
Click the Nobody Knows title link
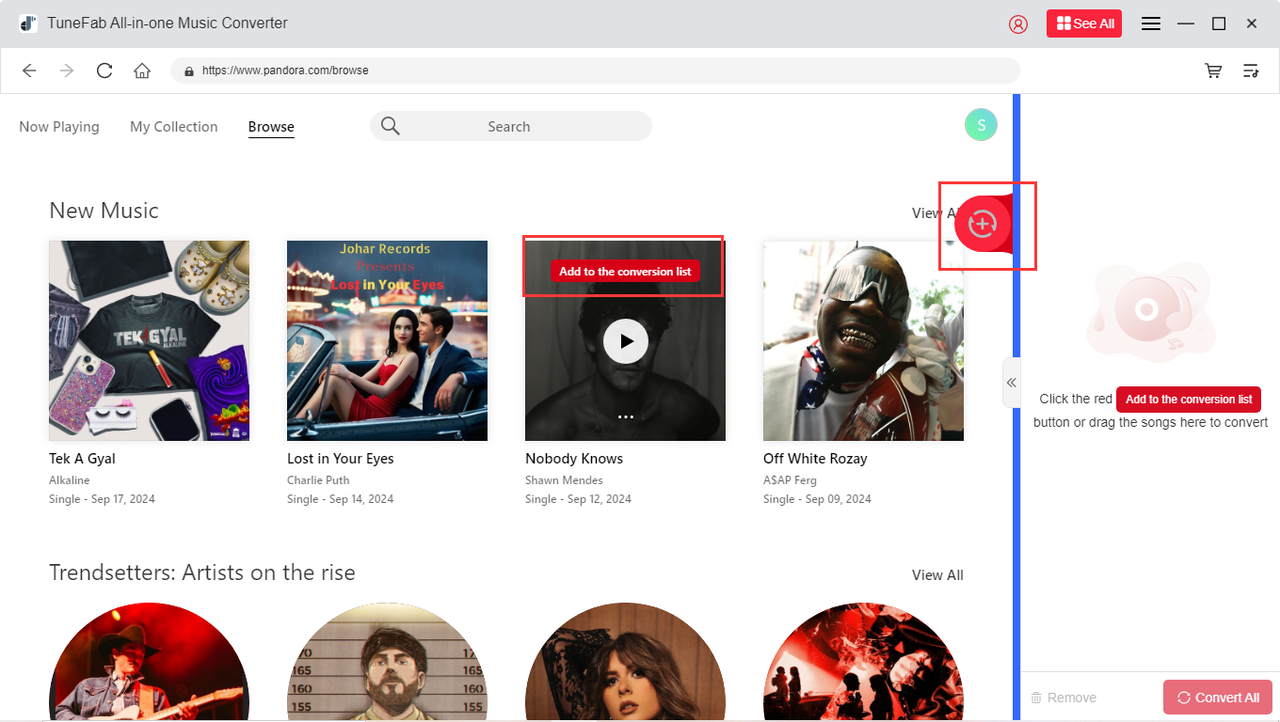point(574,459)
